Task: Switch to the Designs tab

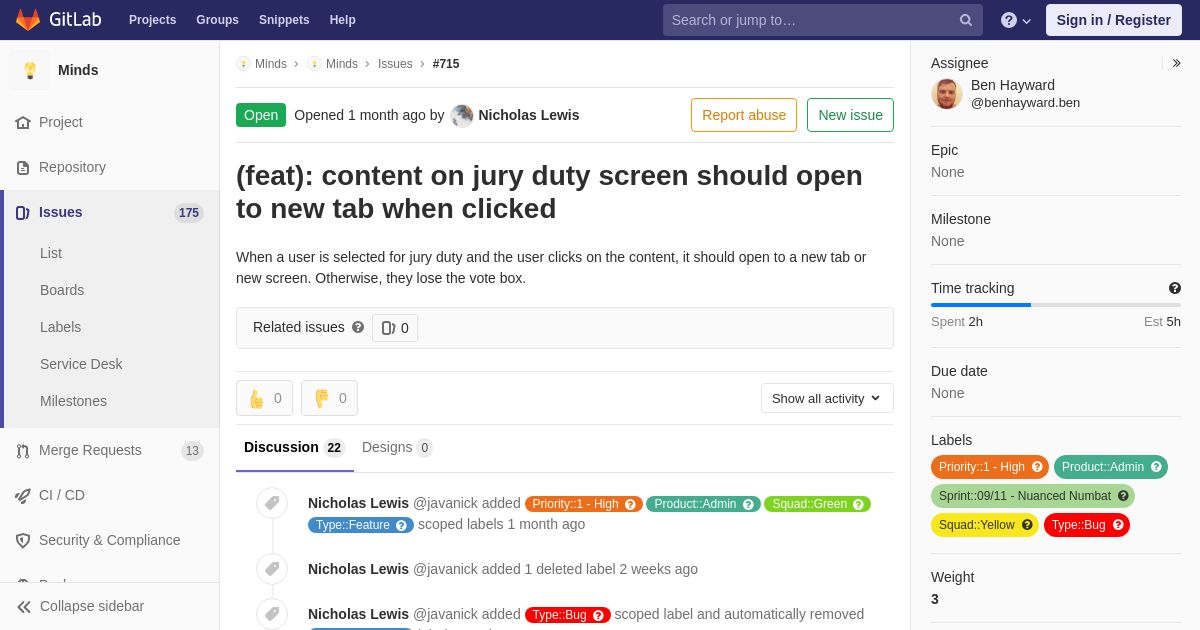Action: coord(397,447)
